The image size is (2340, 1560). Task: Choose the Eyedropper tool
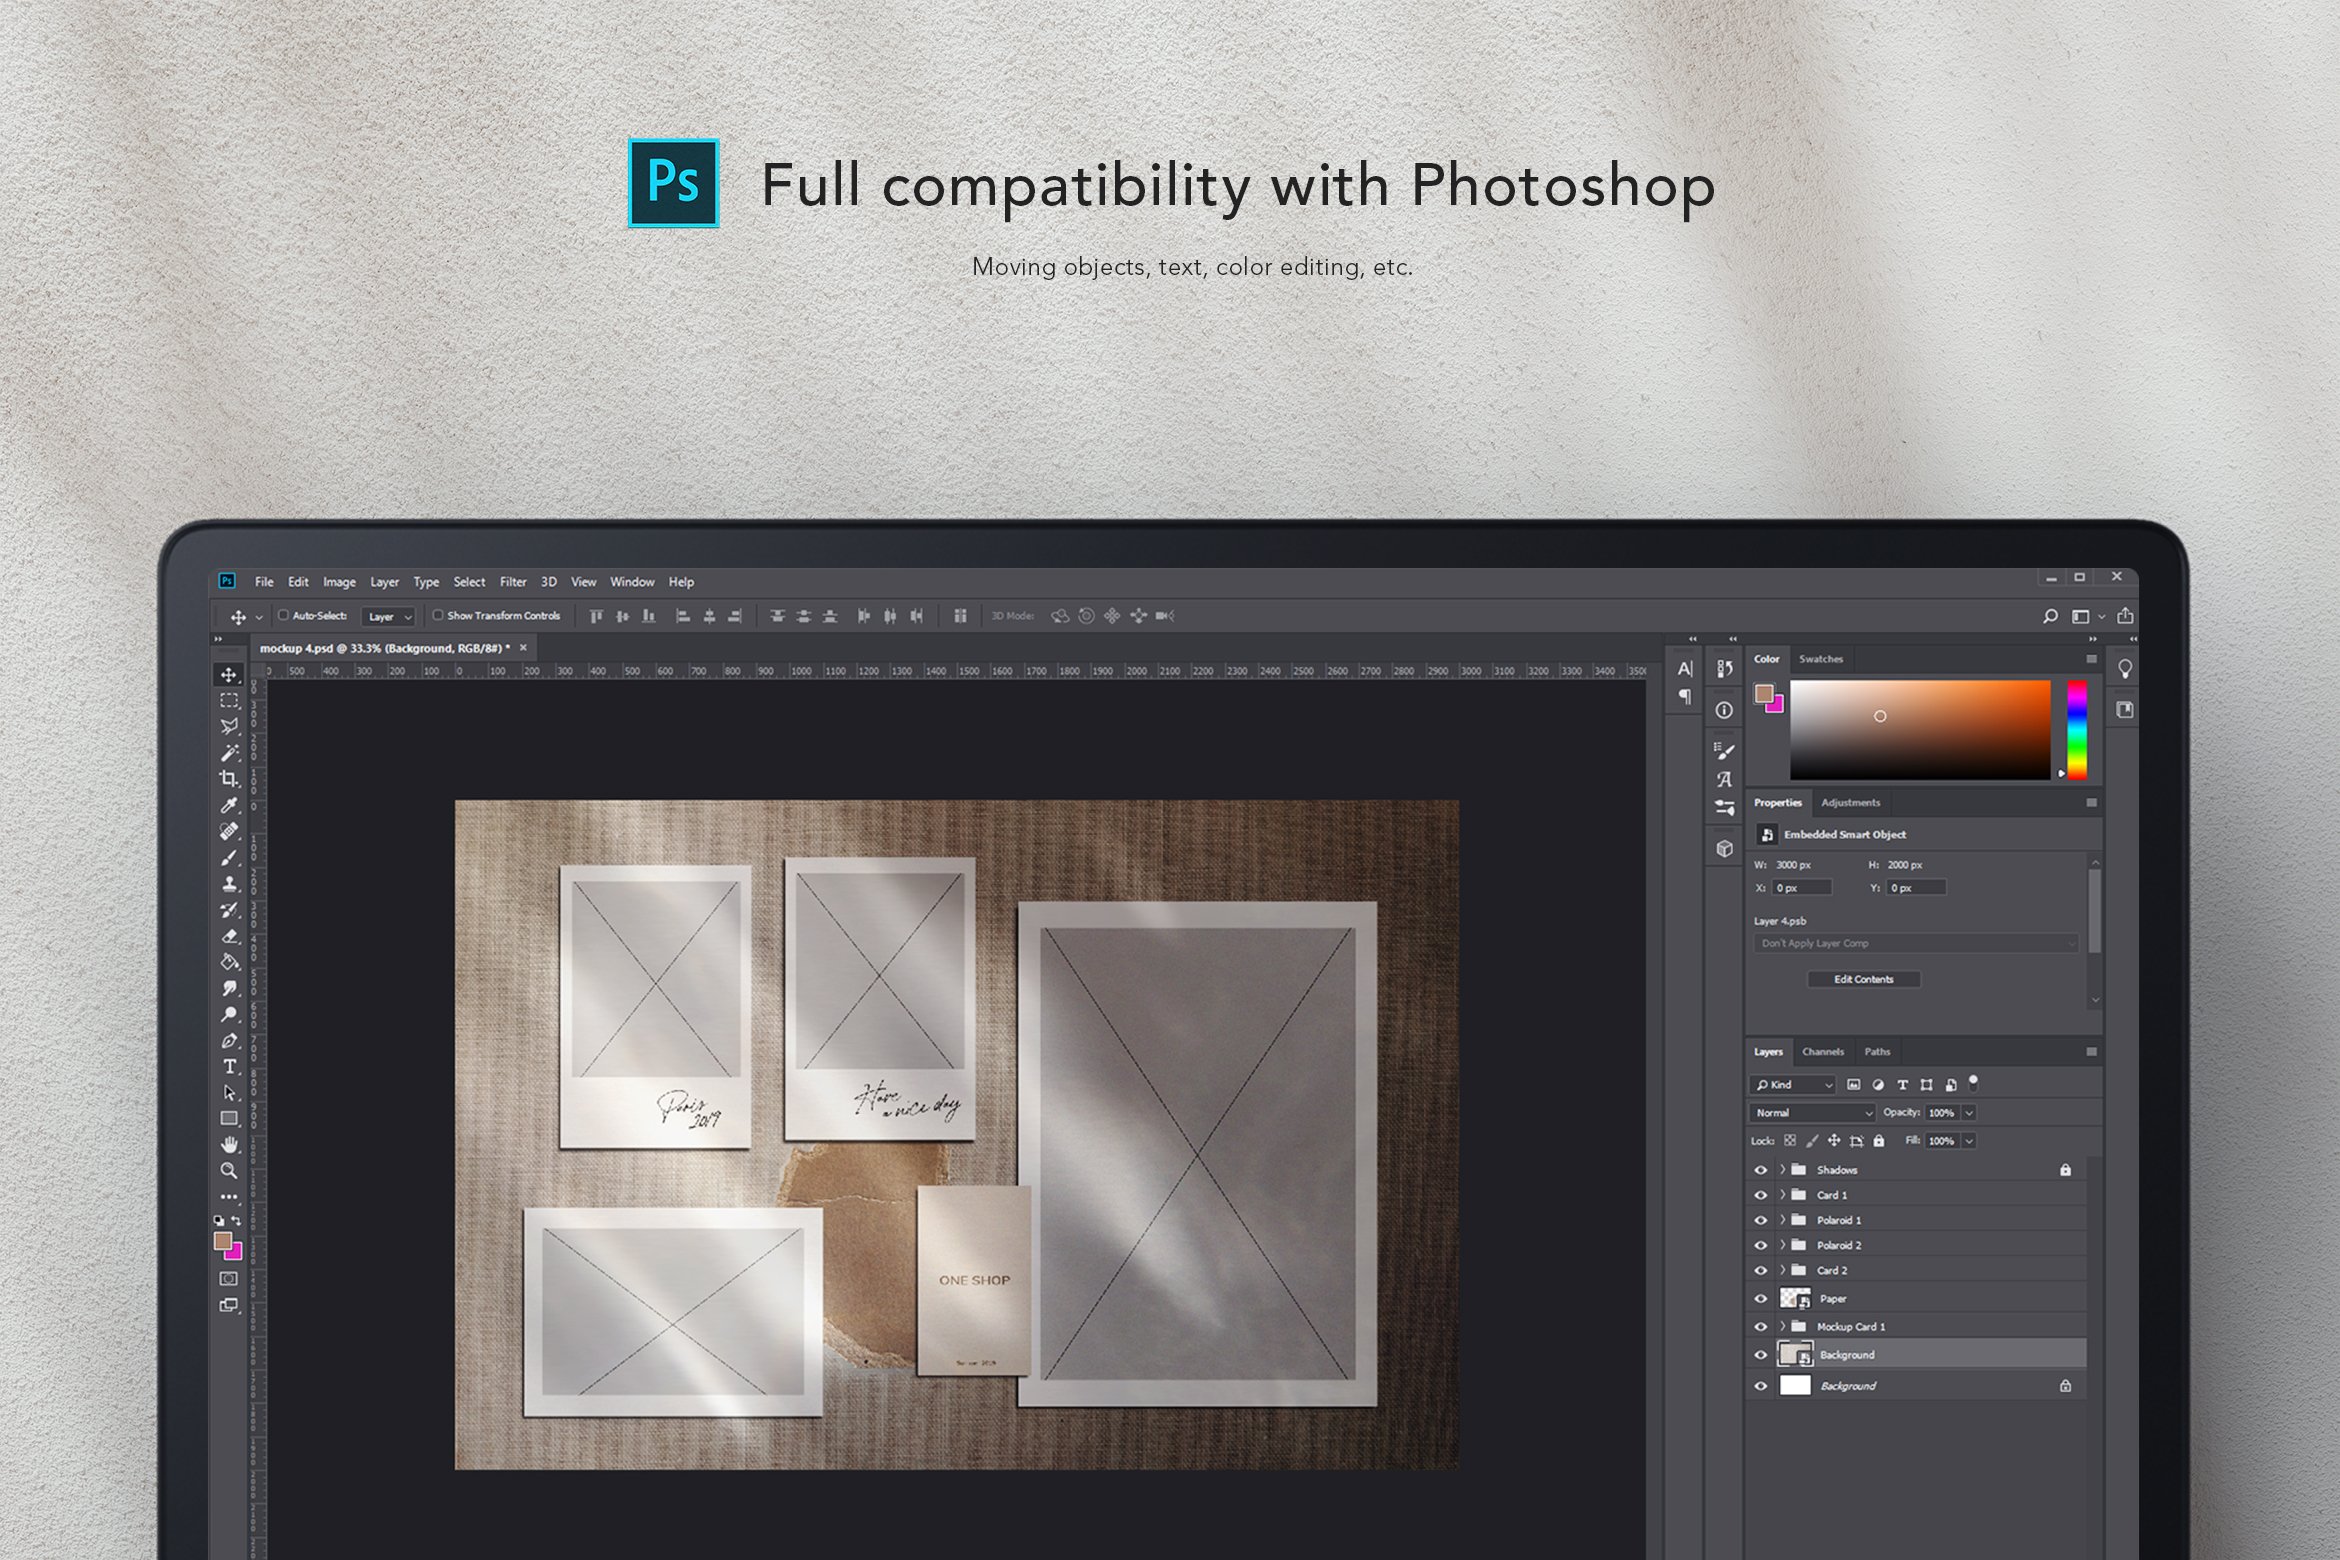click(229, 805)
